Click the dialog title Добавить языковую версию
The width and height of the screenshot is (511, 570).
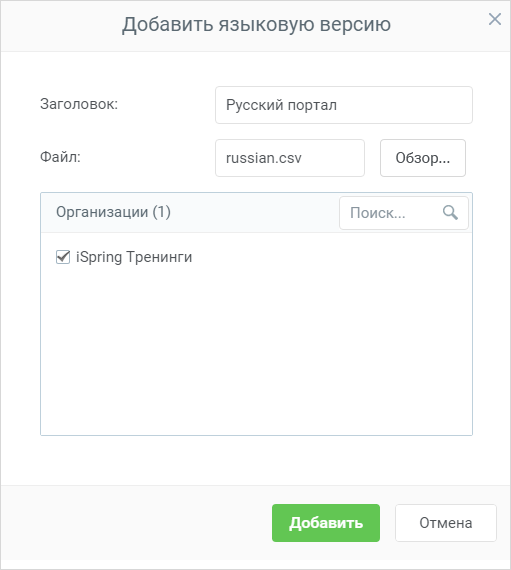click(x=256, y=25)
